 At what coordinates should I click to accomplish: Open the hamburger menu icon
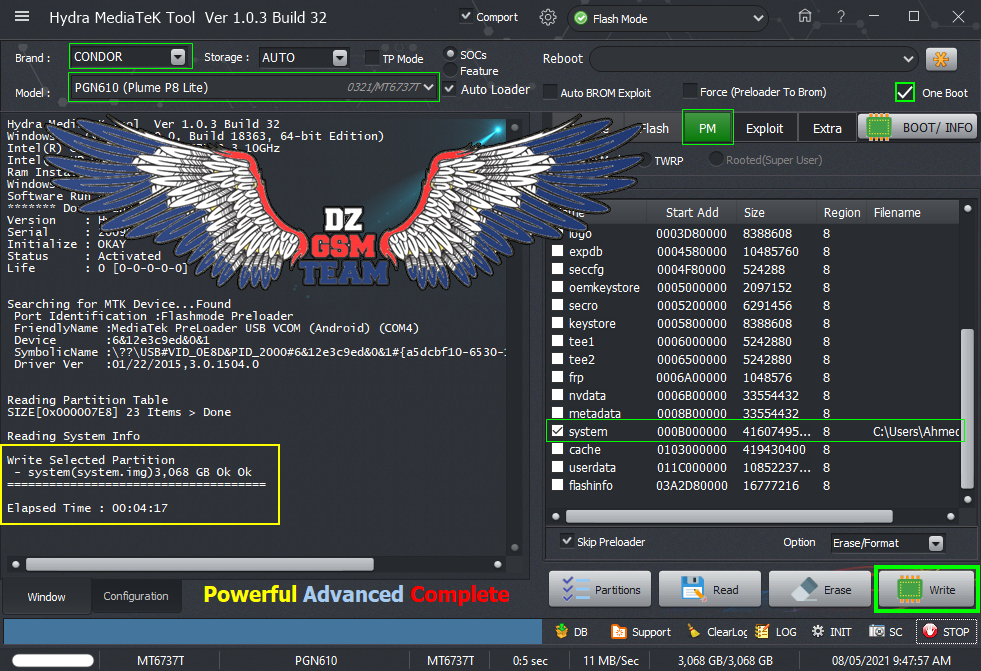(x=22, y=17)
